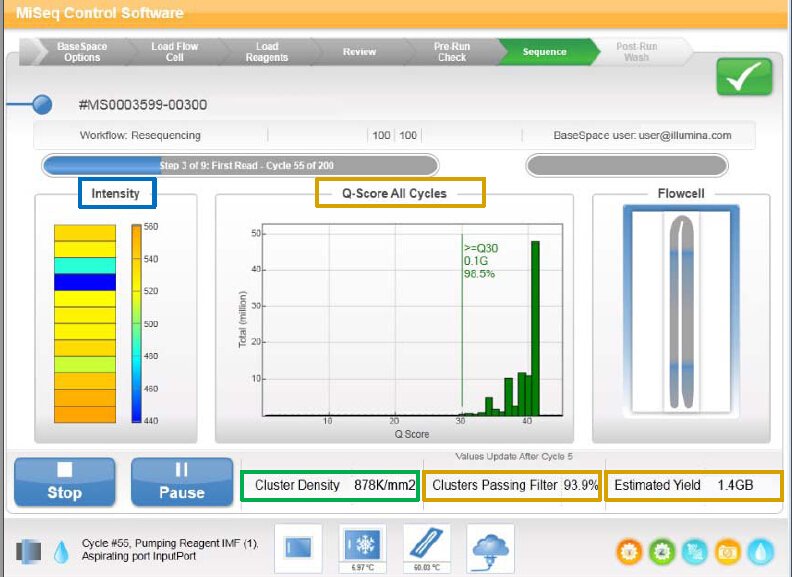Go to the Load Reagents step
This screenshot has width=792, height=577.
[x=267, y=52]
